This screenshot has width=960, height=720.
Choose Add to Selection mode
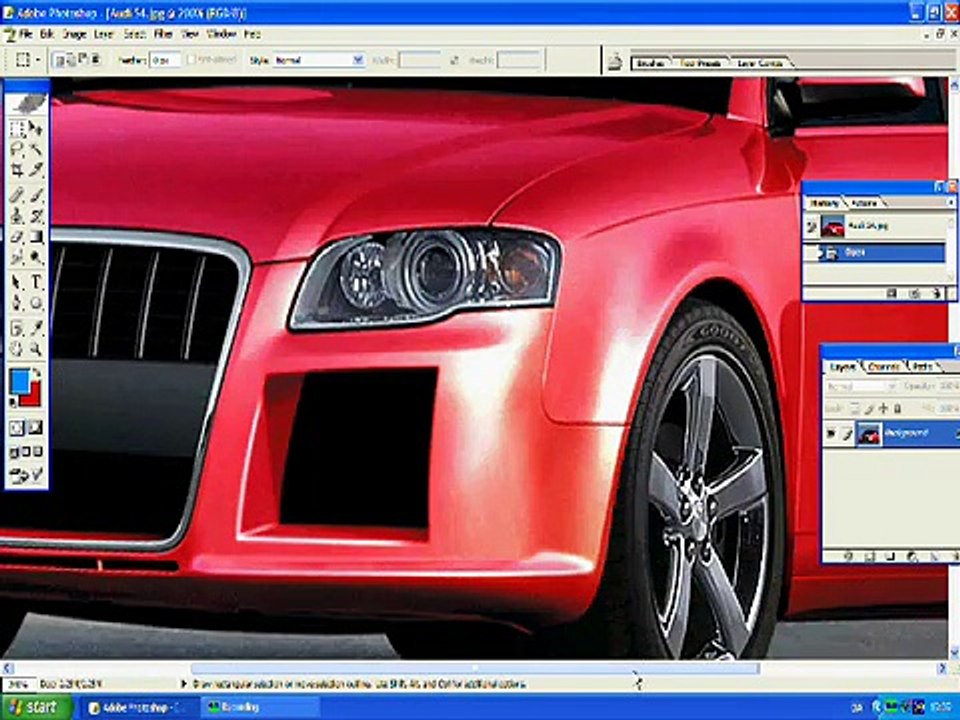pyautogui.click(x=71, y=60)
